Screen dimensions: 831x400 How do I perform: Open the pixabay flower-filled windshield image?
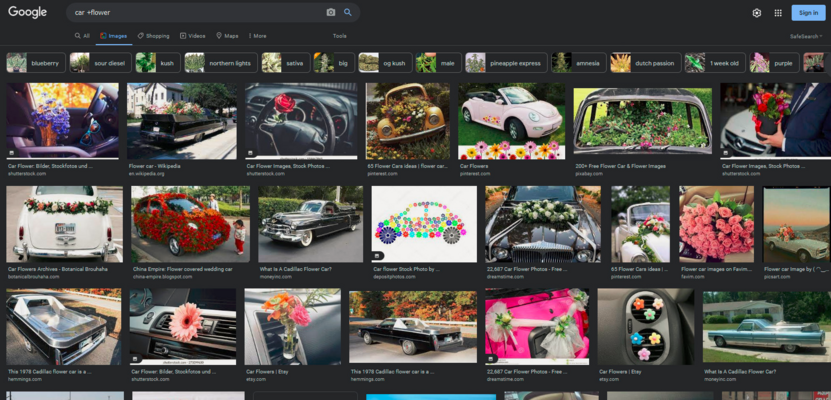642,121
